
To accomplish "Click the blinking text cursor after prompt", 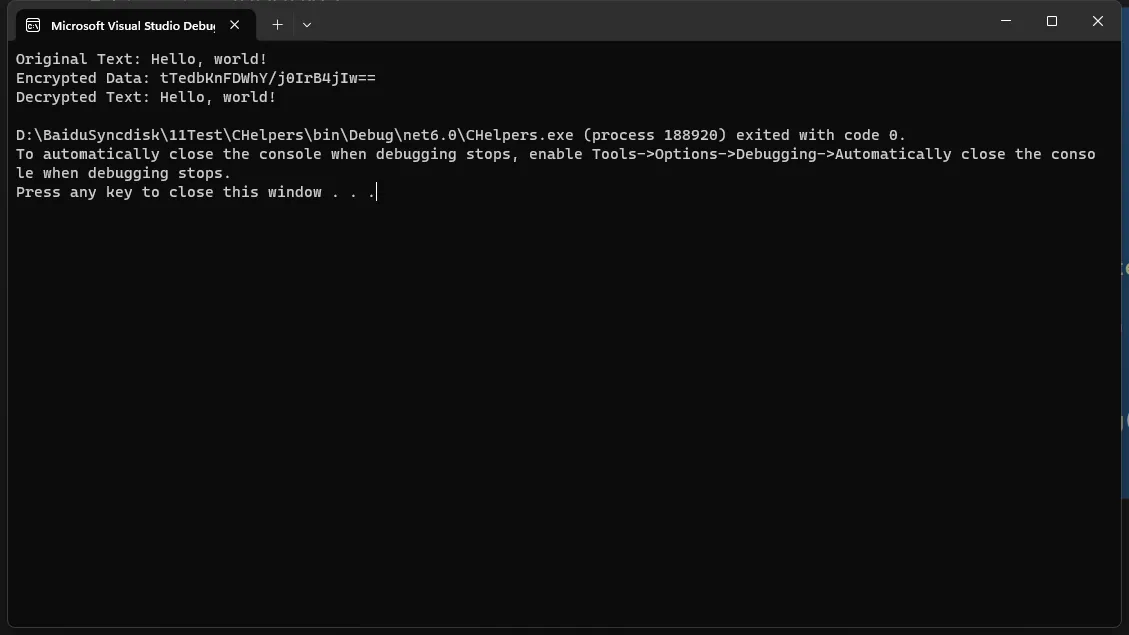I will click(x=377, y=192).
